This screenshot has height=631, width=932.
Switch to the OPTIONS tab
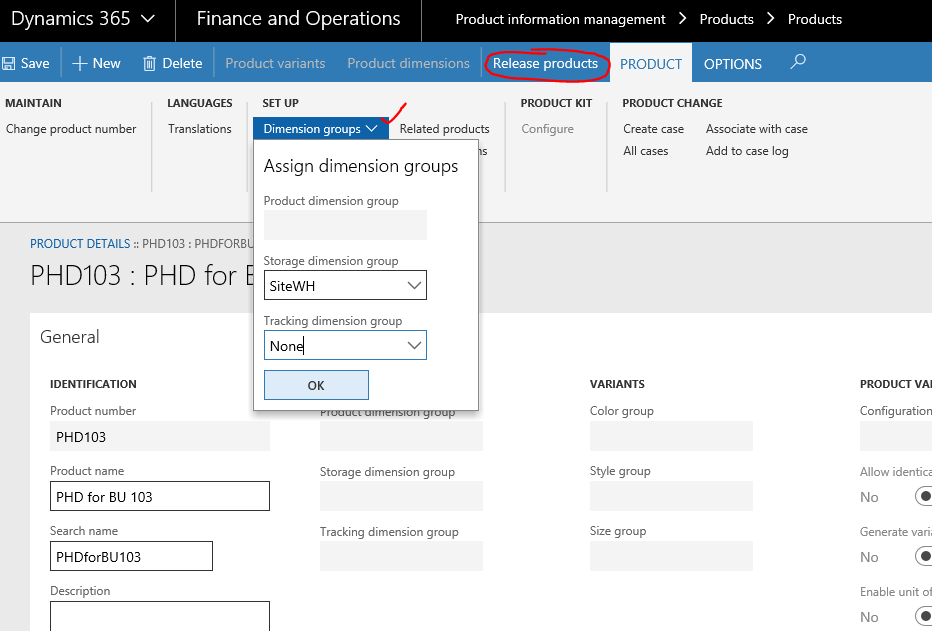tap(733, 64)
